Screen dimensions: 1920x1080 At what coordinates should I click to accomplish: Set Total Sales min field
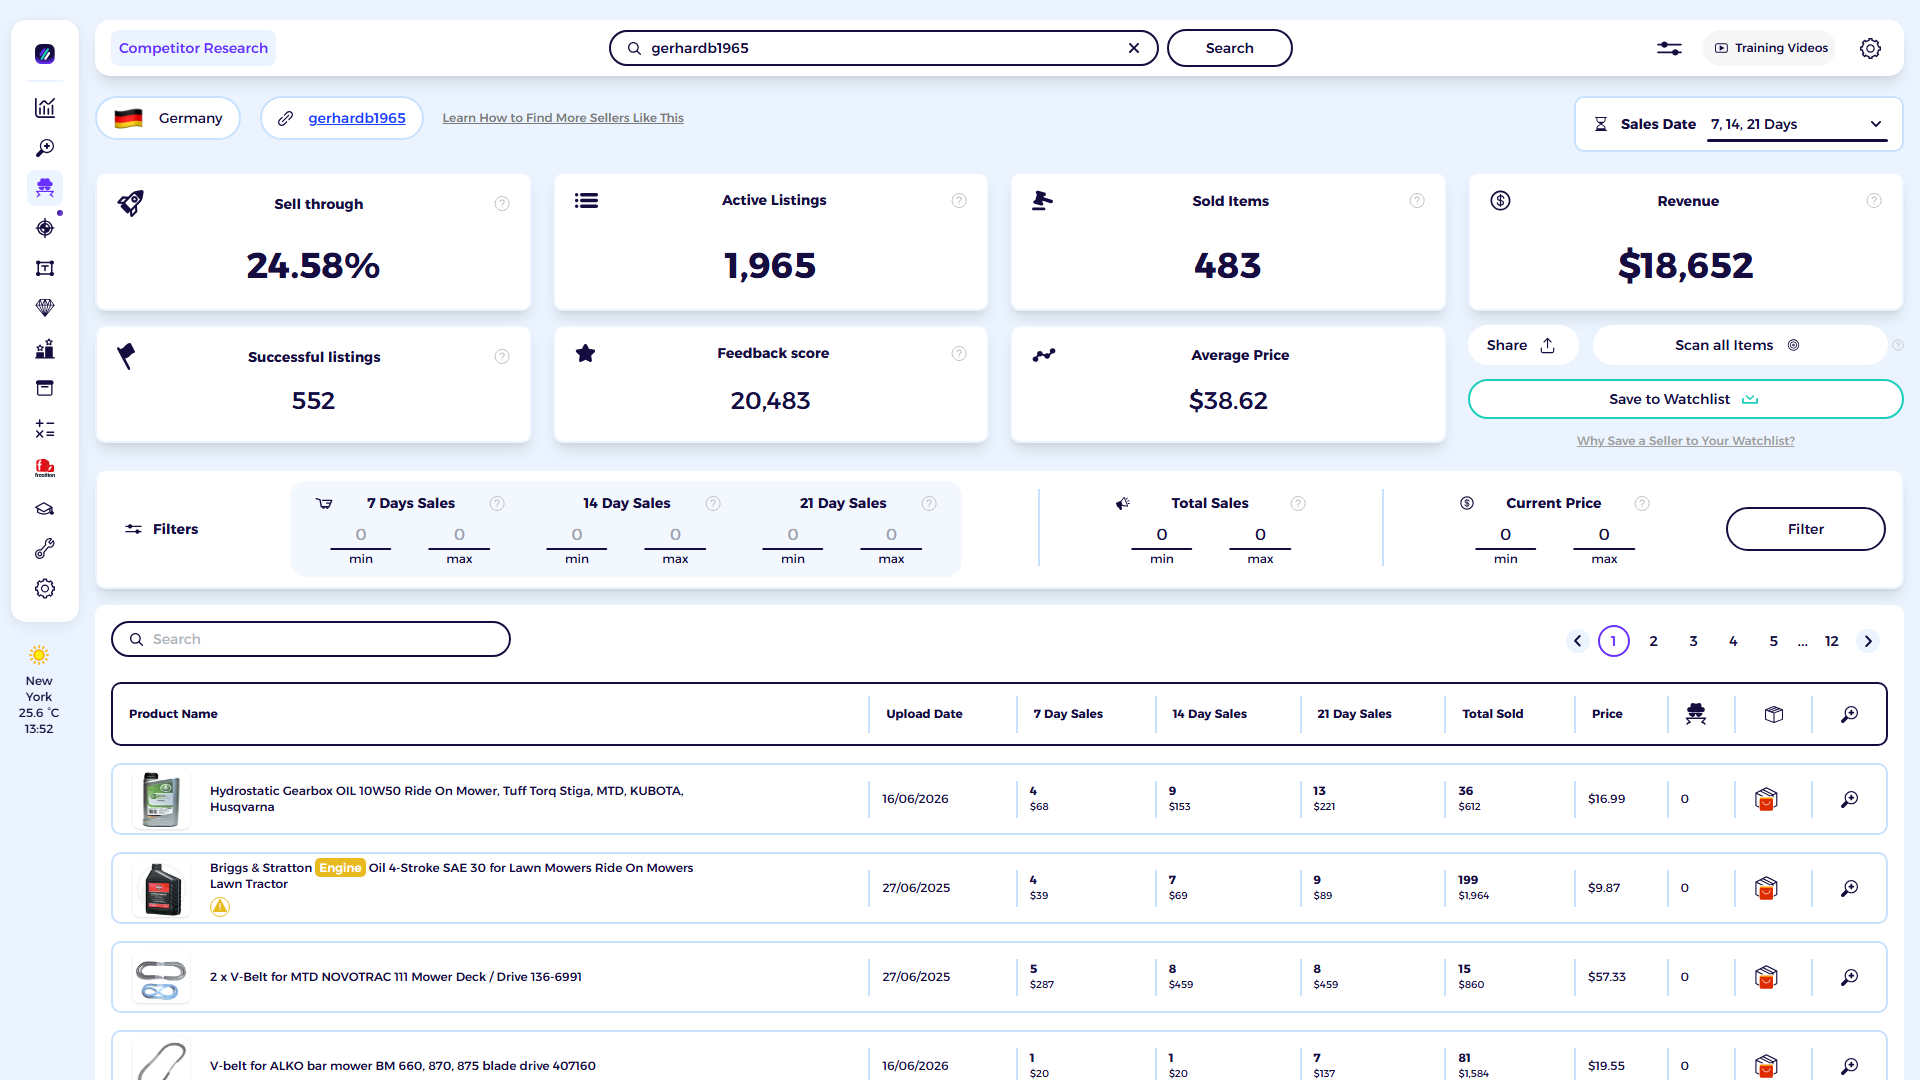(1162, 535)
